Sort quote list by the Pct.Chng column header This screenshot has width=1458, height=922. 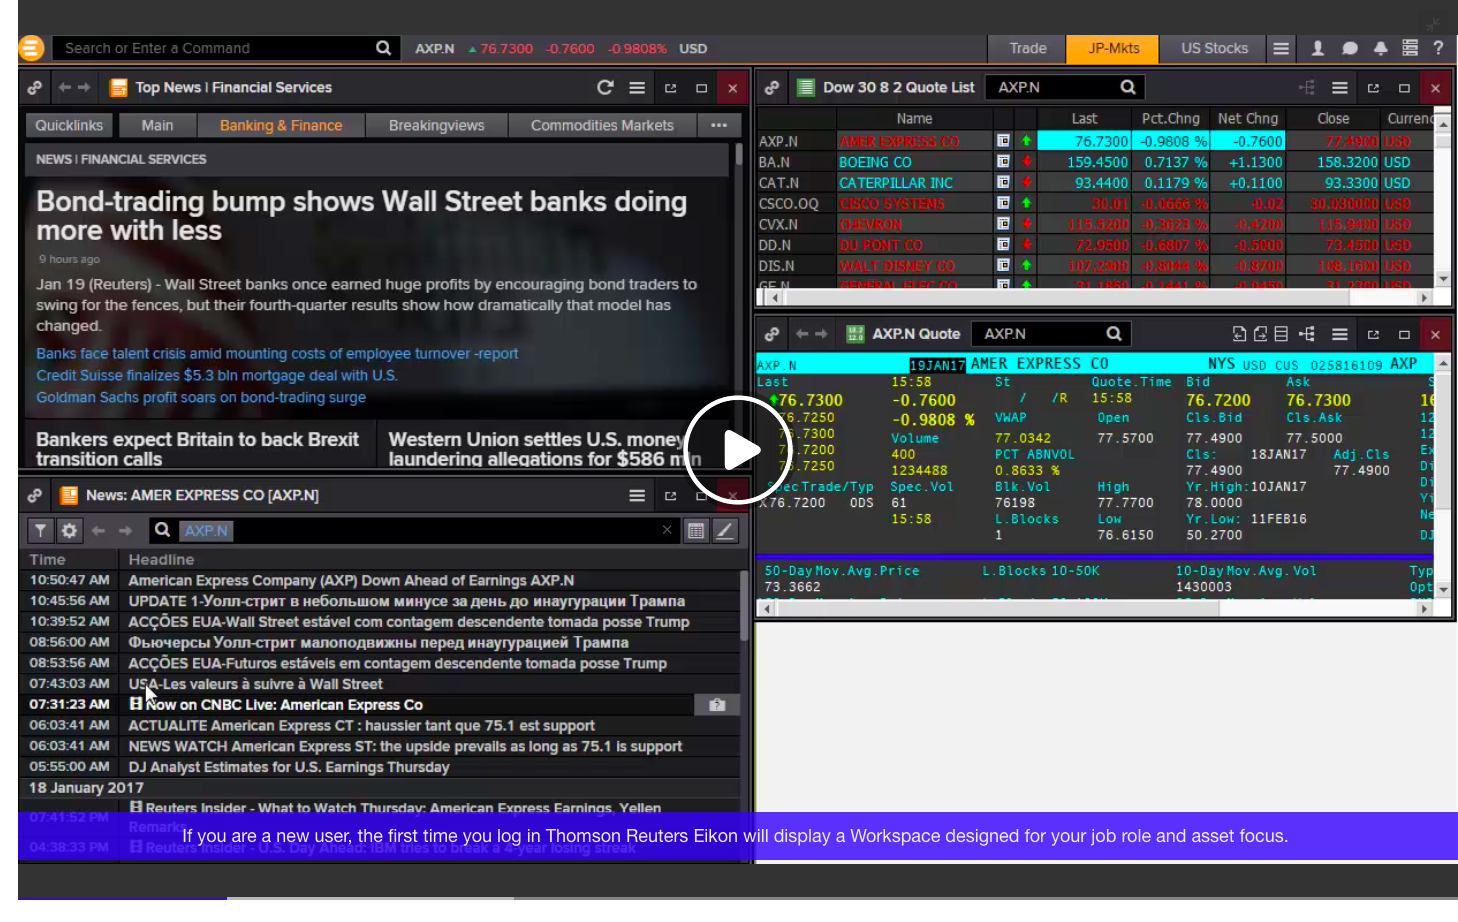pos(1170,118)
